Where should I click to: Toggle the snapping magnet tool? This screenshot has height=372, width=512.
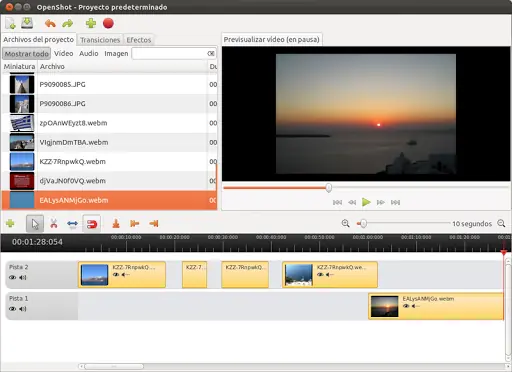92,224
